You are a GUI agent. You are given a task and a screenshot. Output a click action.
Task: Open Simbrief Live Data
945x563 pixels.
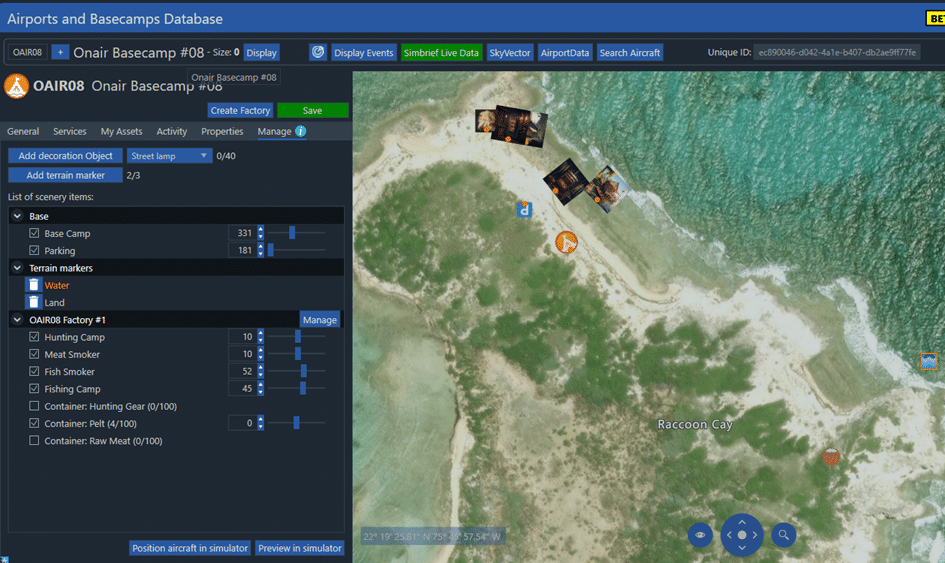pyautogui.click(x=441, y=52)
